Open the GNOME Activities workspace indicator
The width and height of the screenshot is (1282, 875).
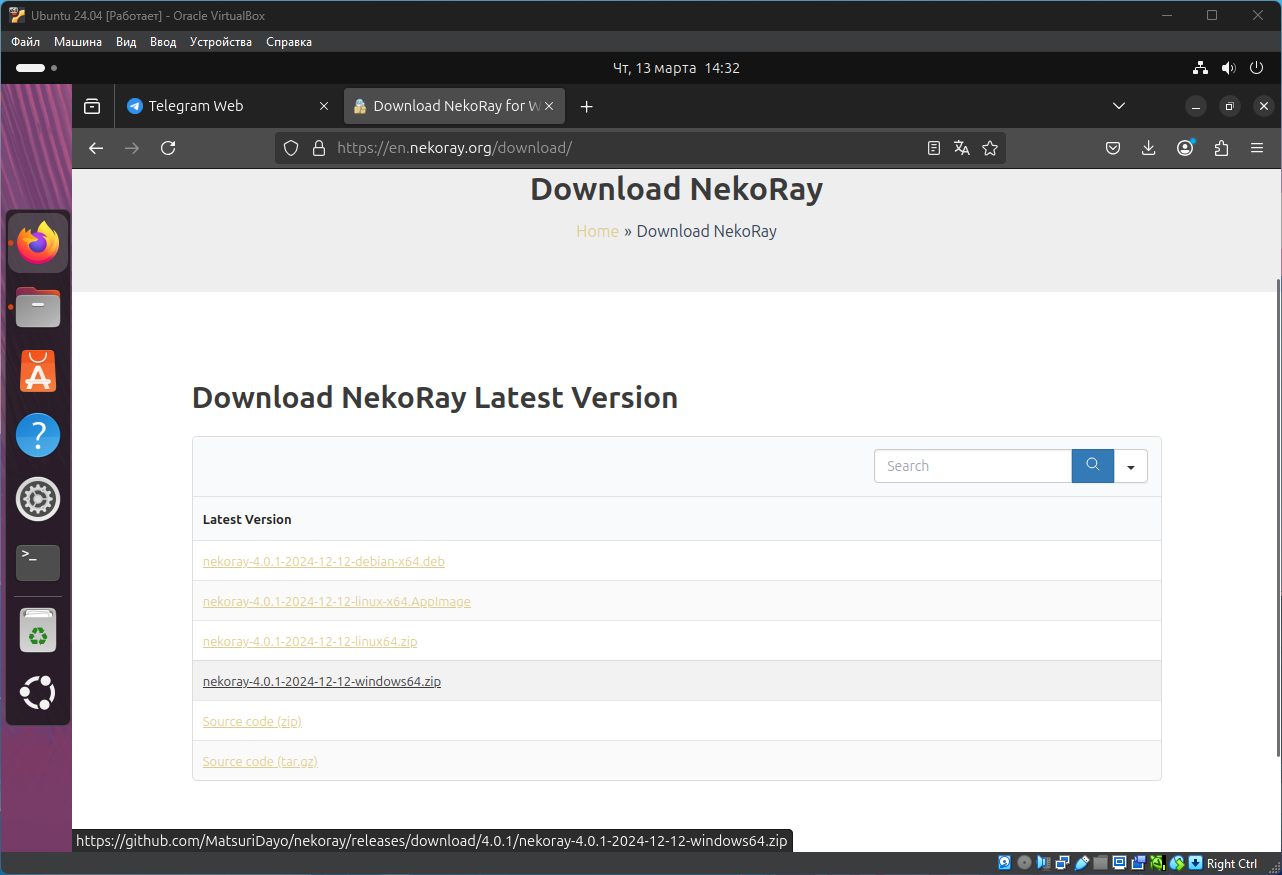point(36,68)
